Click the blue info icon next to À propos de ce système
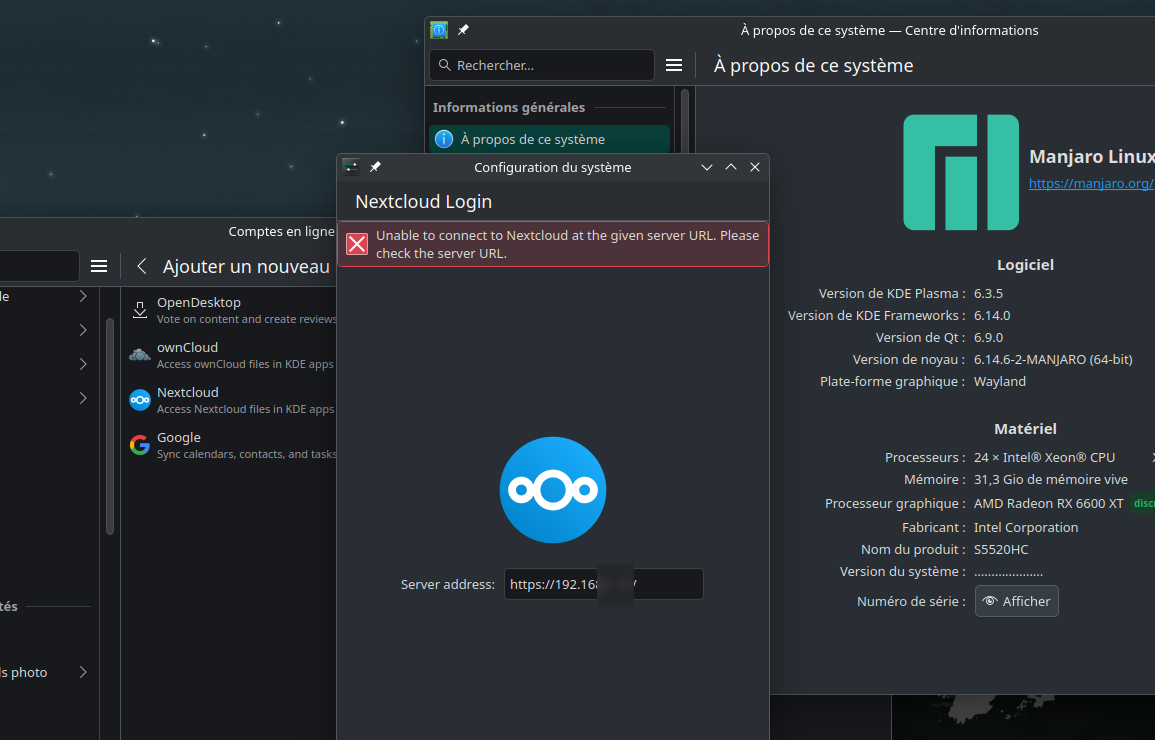Image resolution: width=1155 pixels, height=740 pixels. pyautogui.click(x=443, y=139)
